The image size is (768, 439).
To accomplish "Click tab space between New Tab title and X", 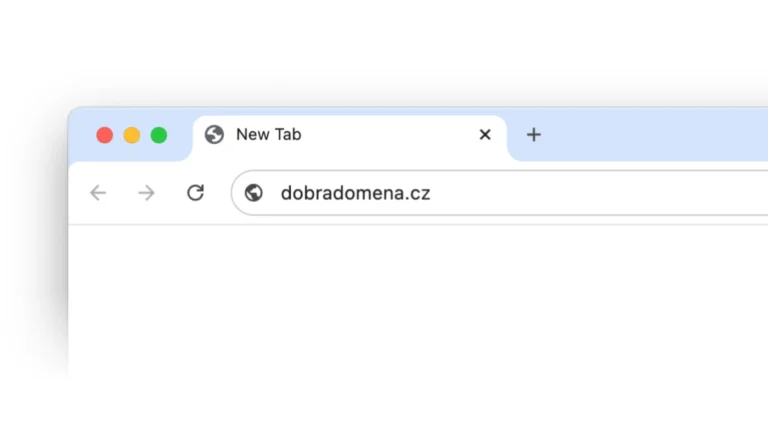I will (390, 135).
